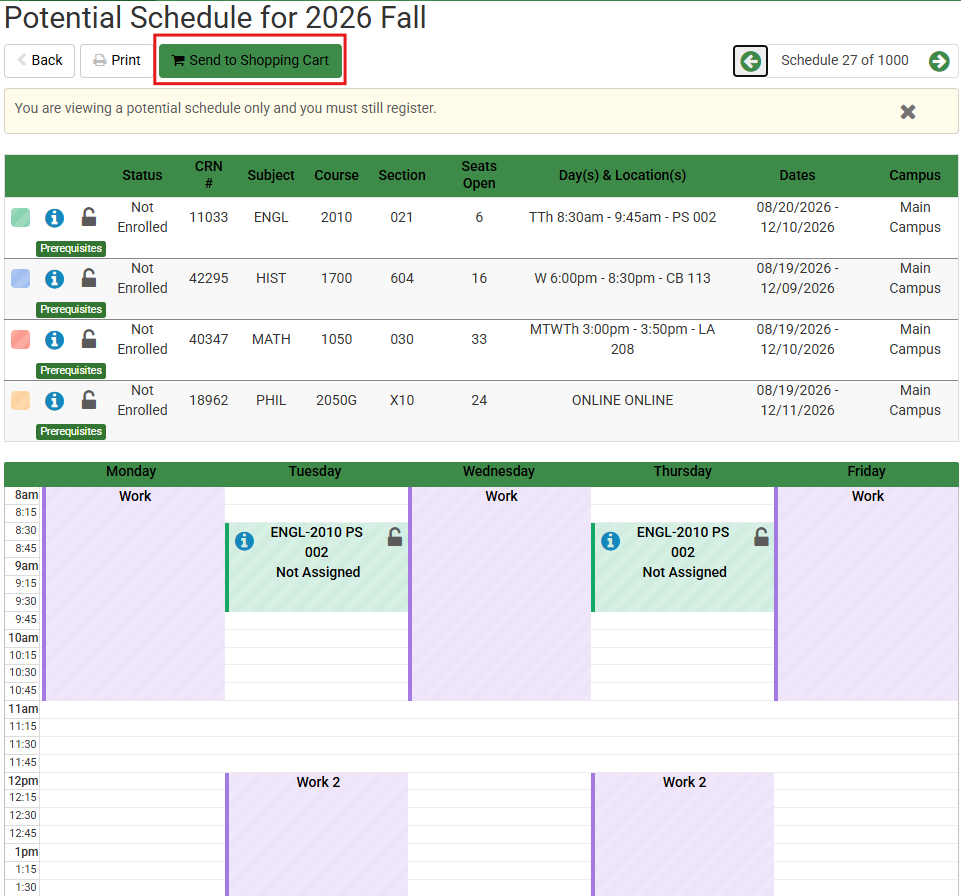Click MATH subject cell

click(x=271, y=340)
